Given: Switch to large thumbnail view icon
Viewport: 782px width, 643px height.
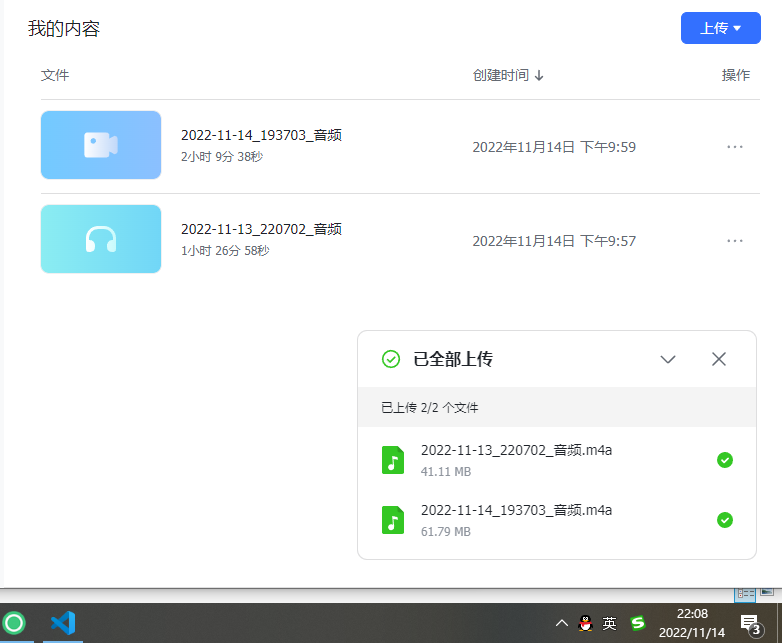Looking at the screenshot, I should 767,592.
